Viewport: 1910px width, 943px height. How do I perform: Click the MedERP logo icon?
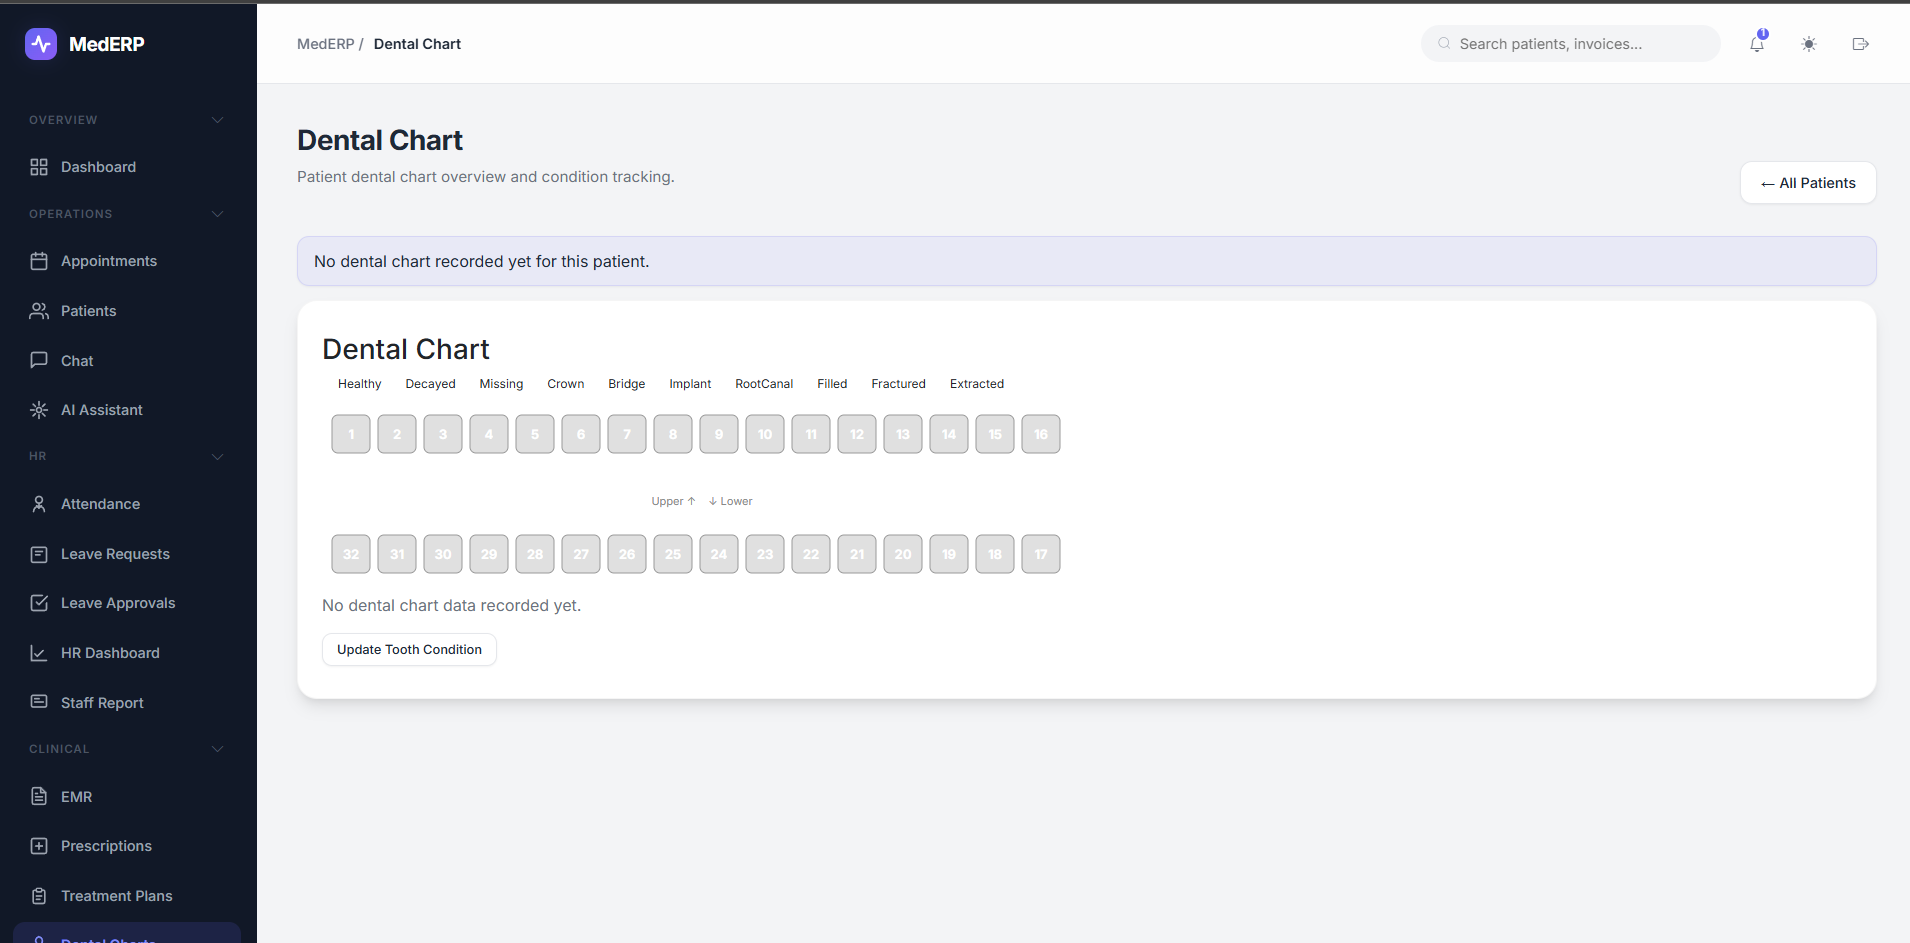[x=41, y=44]
